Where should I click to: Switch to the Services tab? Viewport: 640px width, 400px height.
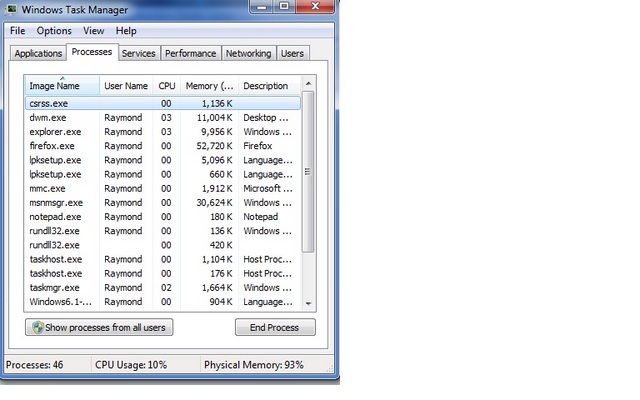click(139, 53)
